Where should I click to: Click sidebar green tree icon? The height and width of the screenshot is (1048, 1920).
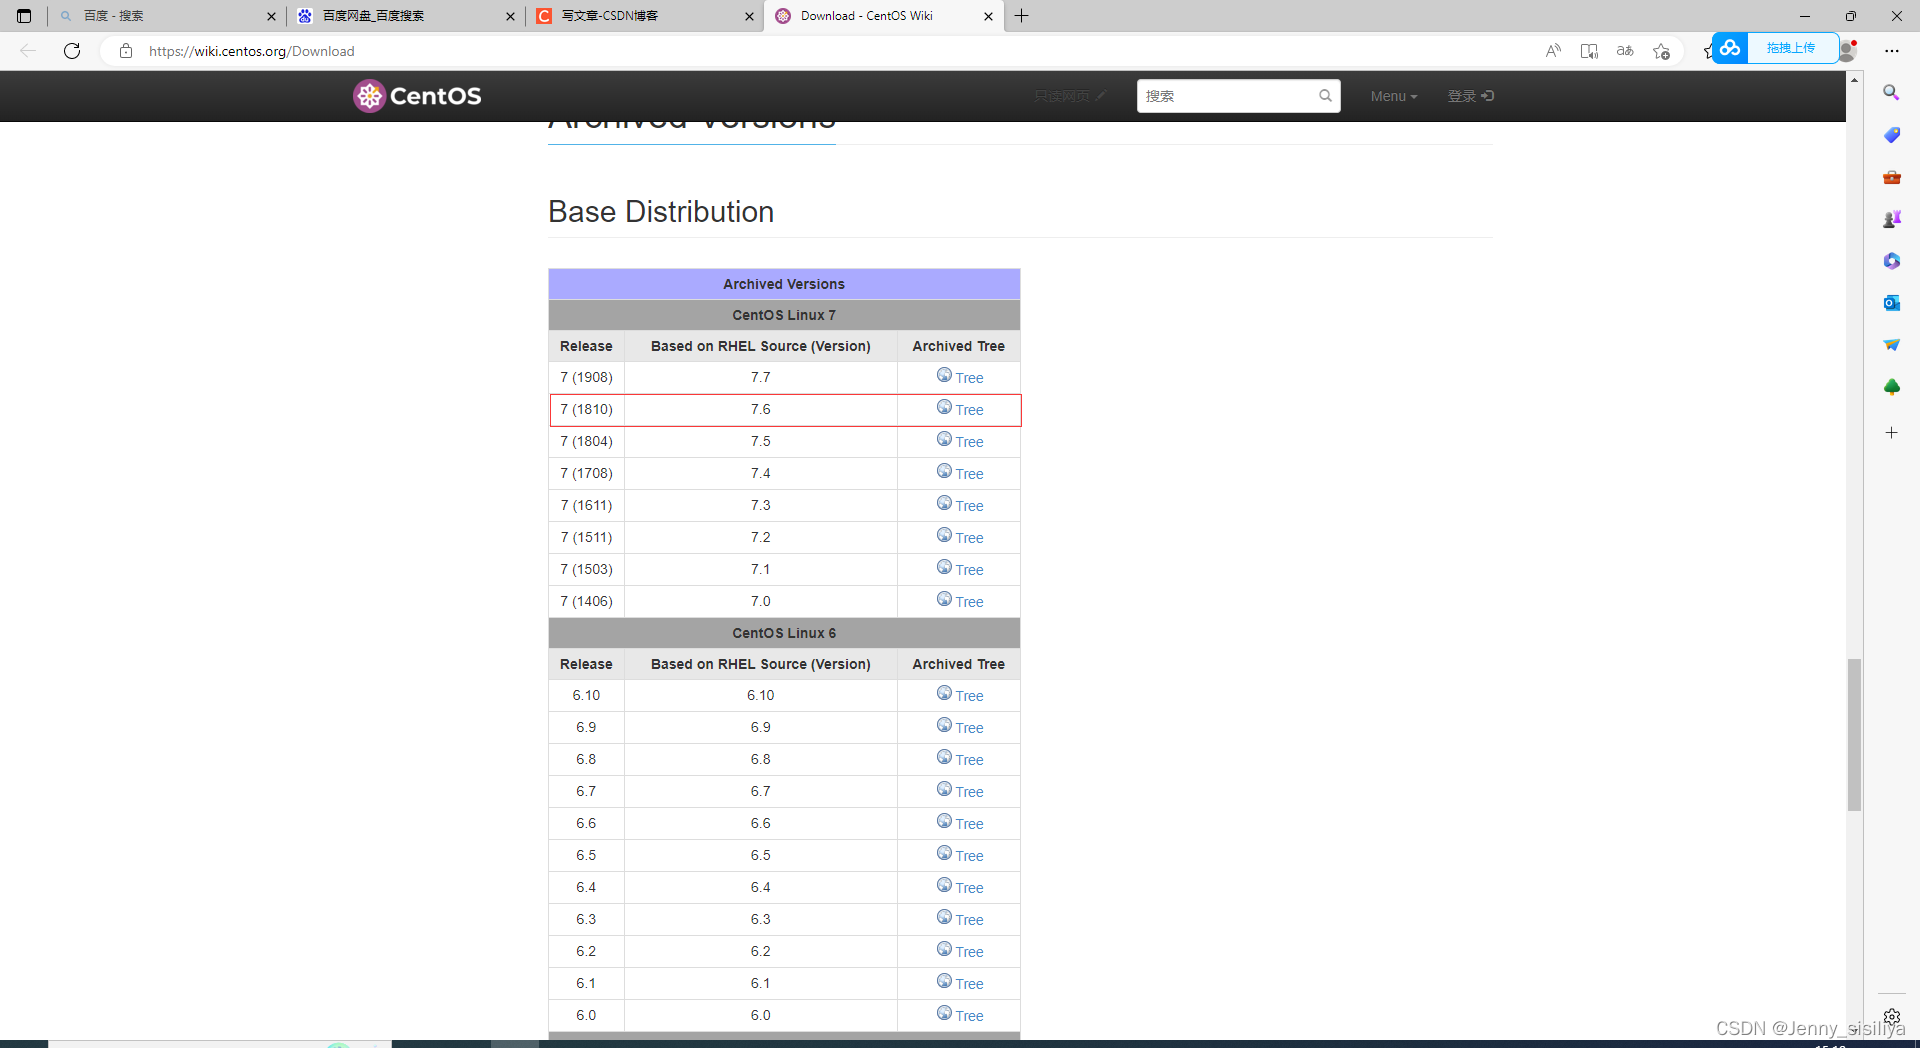[1891, 387]
